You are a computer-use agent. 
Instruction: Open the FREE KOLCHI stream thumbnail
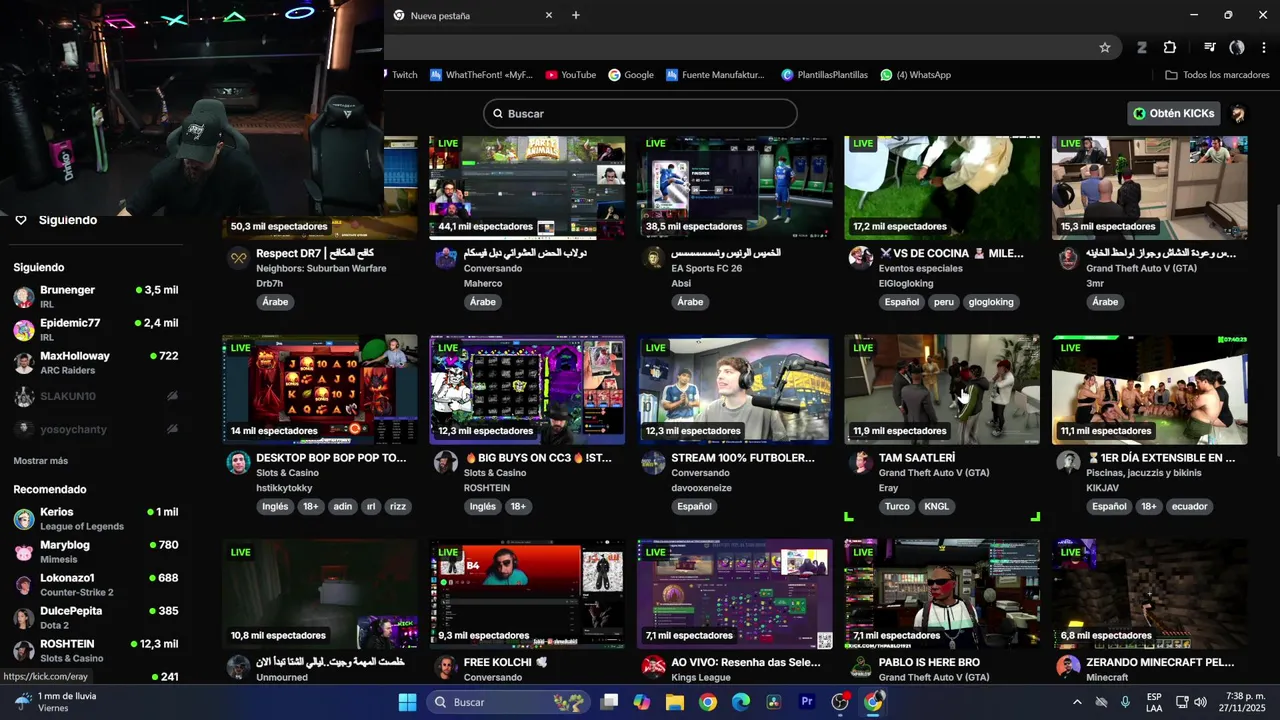click(527, 594)
